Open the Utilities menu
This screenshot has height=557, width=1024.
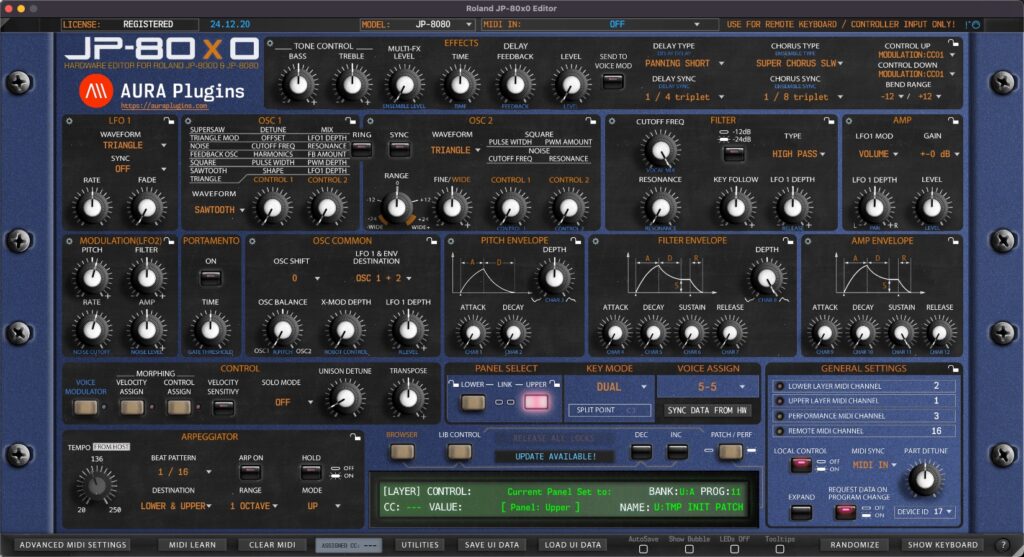[x=420, y=545]
